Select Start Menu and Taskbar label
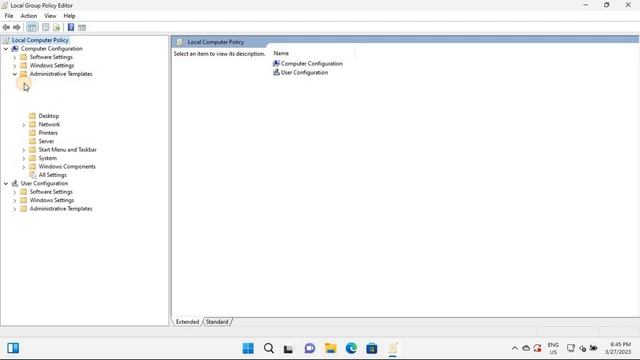The width and height of the screenshot is (640, 360). (x=67, y=150)
